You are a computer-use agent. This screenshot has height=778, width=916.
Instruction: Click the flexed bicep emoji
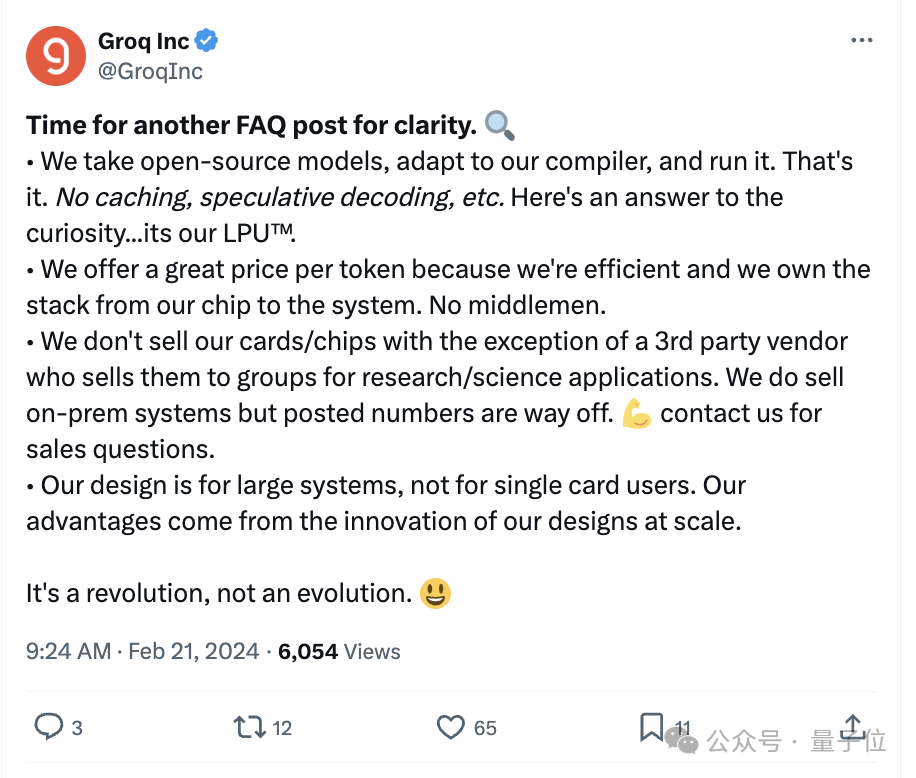click(637, 413)
